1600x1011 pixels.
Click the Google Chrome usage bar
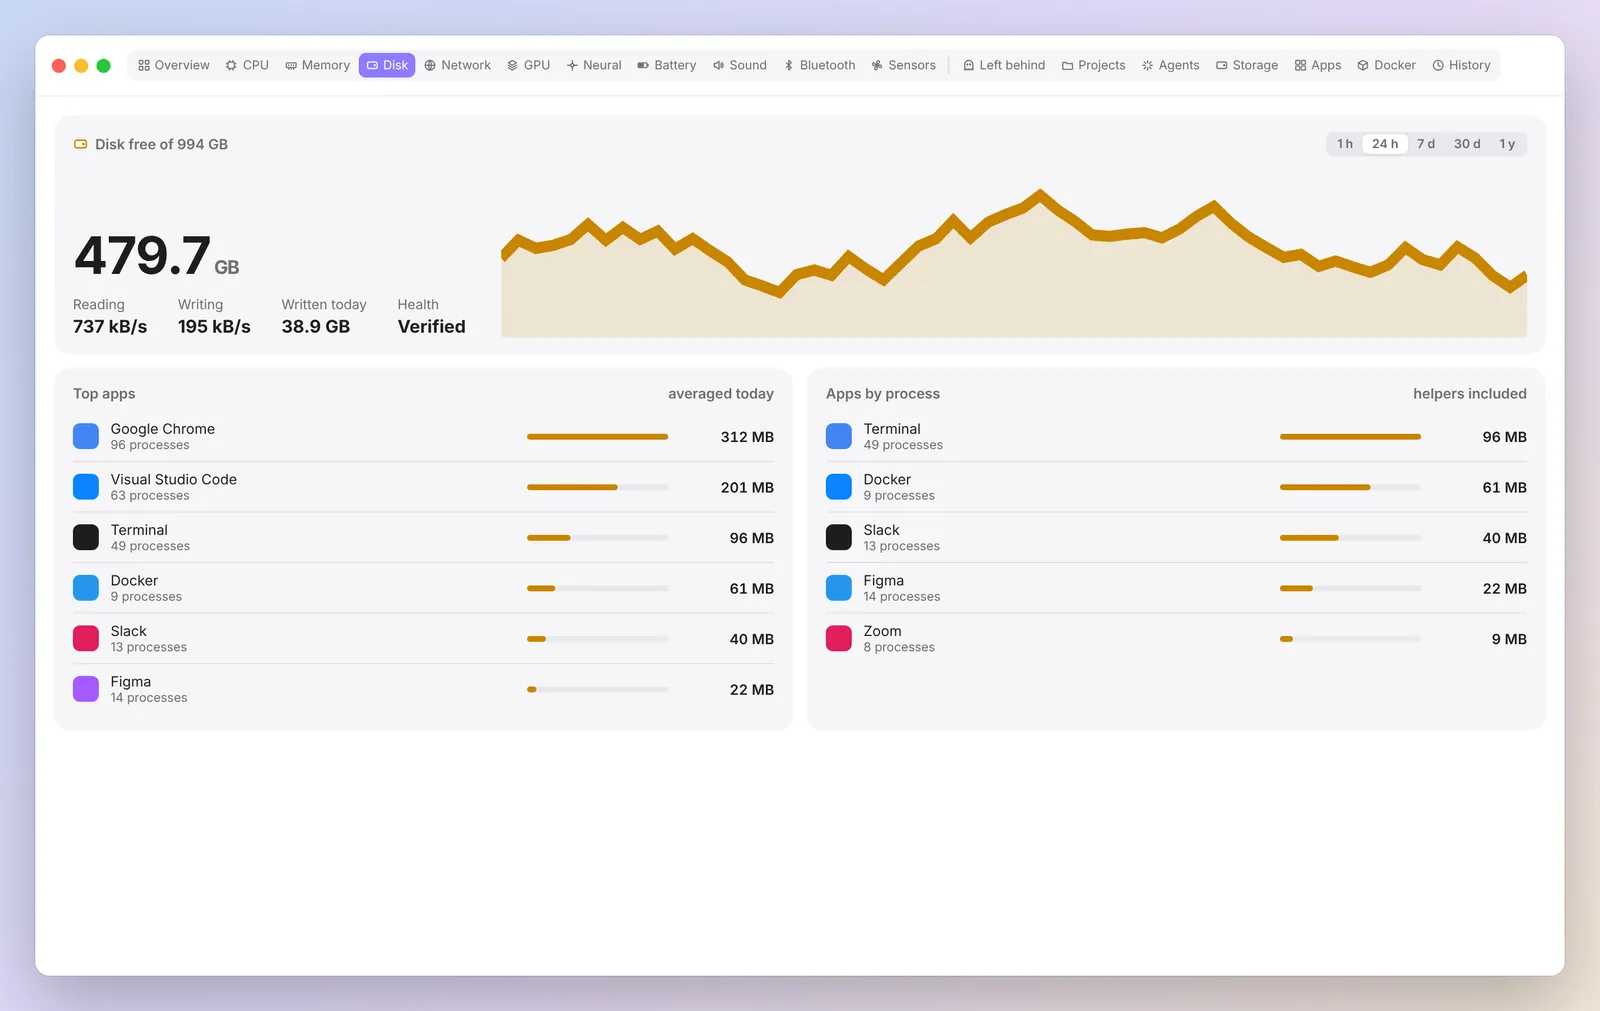click(x=597, y=437)
